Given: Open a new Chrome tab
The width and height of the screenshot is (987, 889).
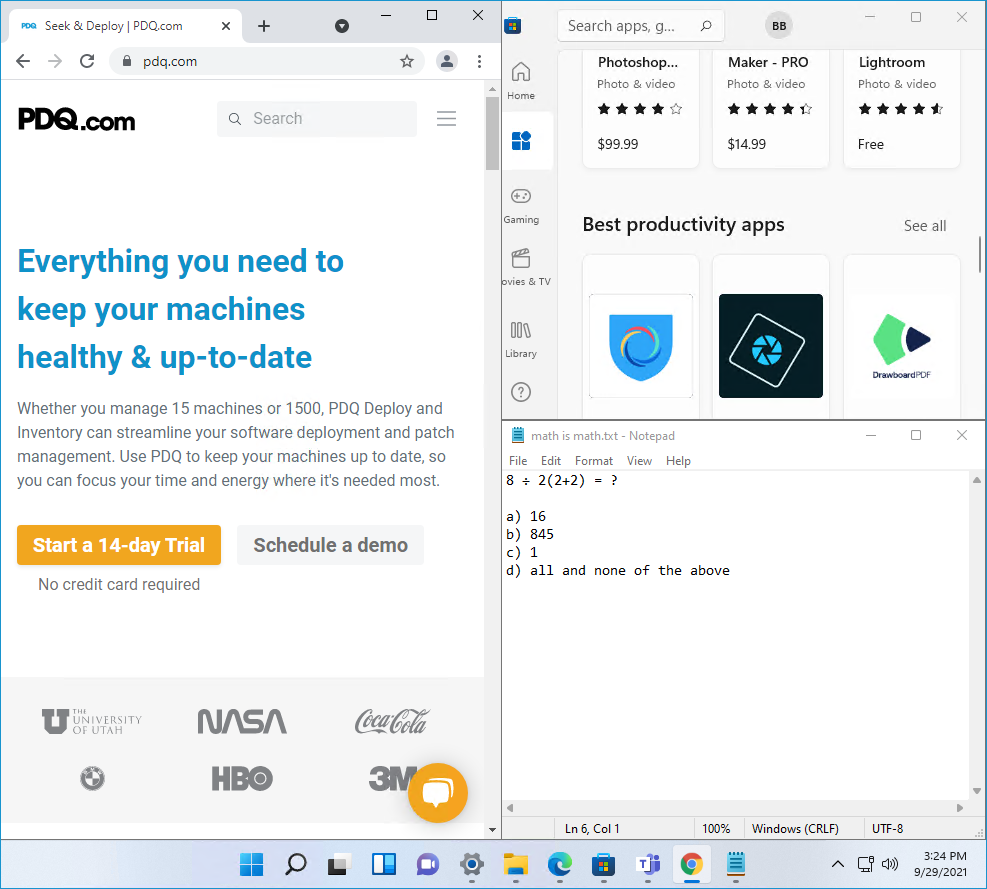Looking at the screenshot, I should point(264,26).
